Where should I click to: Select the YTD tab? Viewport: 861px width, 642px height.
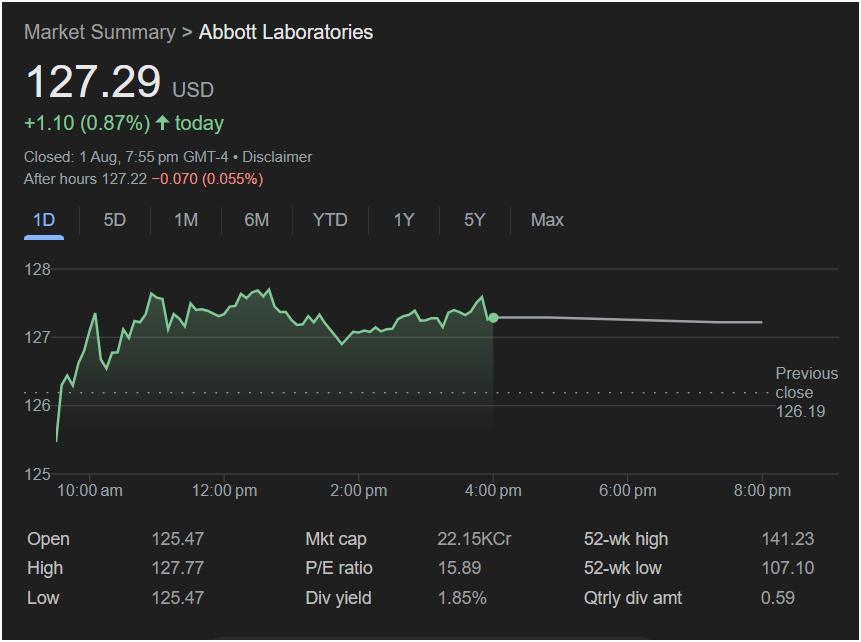330,220
